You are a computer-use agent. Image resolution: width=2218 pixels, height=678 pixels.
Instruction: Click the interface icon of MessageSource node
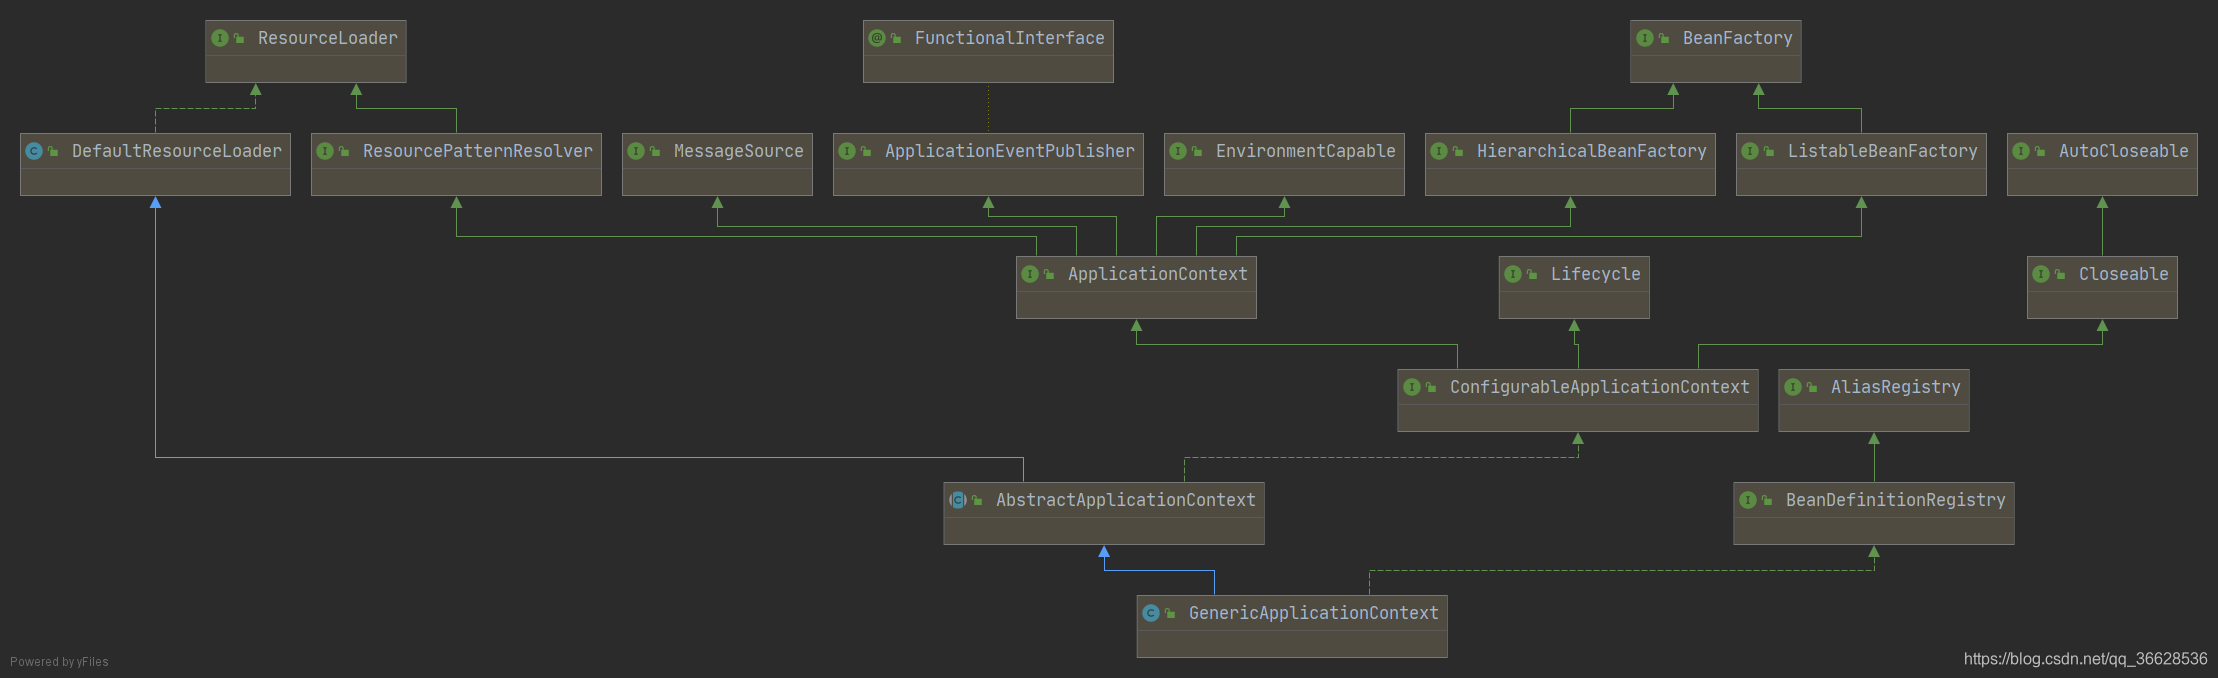click(x=636, y=151)
